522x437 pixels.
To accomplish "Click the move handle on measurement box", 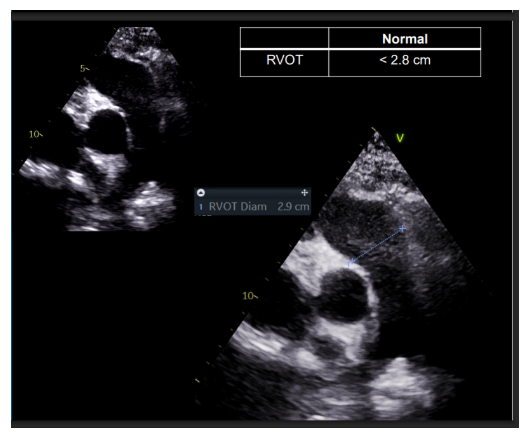I will click(x=304, y=193).
